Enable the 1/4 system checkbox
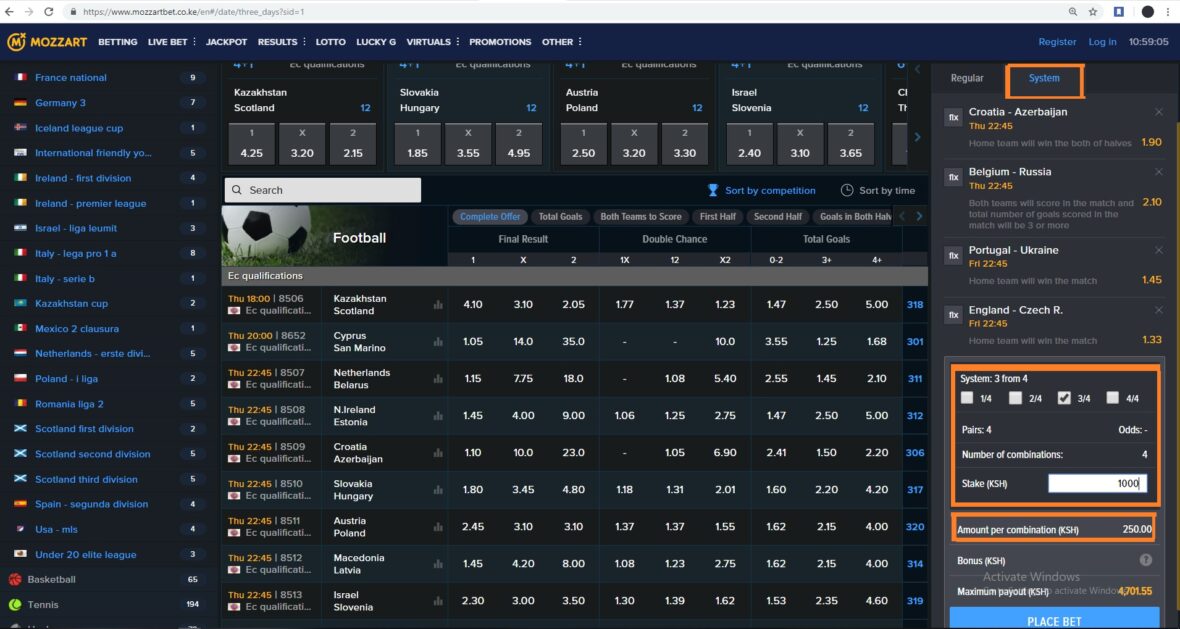Viewport: 1180px width, 629px height. coord(967,397)
